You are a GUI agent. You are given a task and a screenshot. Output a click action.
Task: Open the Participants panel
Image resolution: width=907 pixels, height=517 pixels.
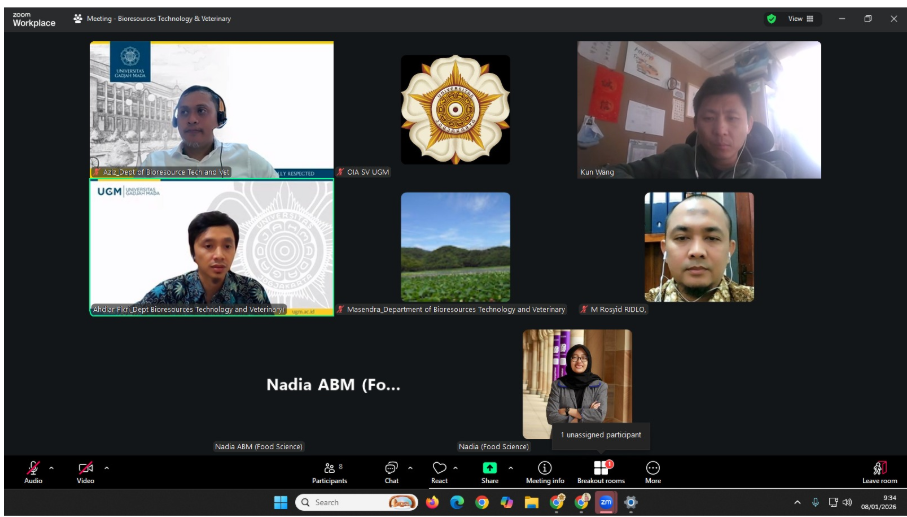329,470
